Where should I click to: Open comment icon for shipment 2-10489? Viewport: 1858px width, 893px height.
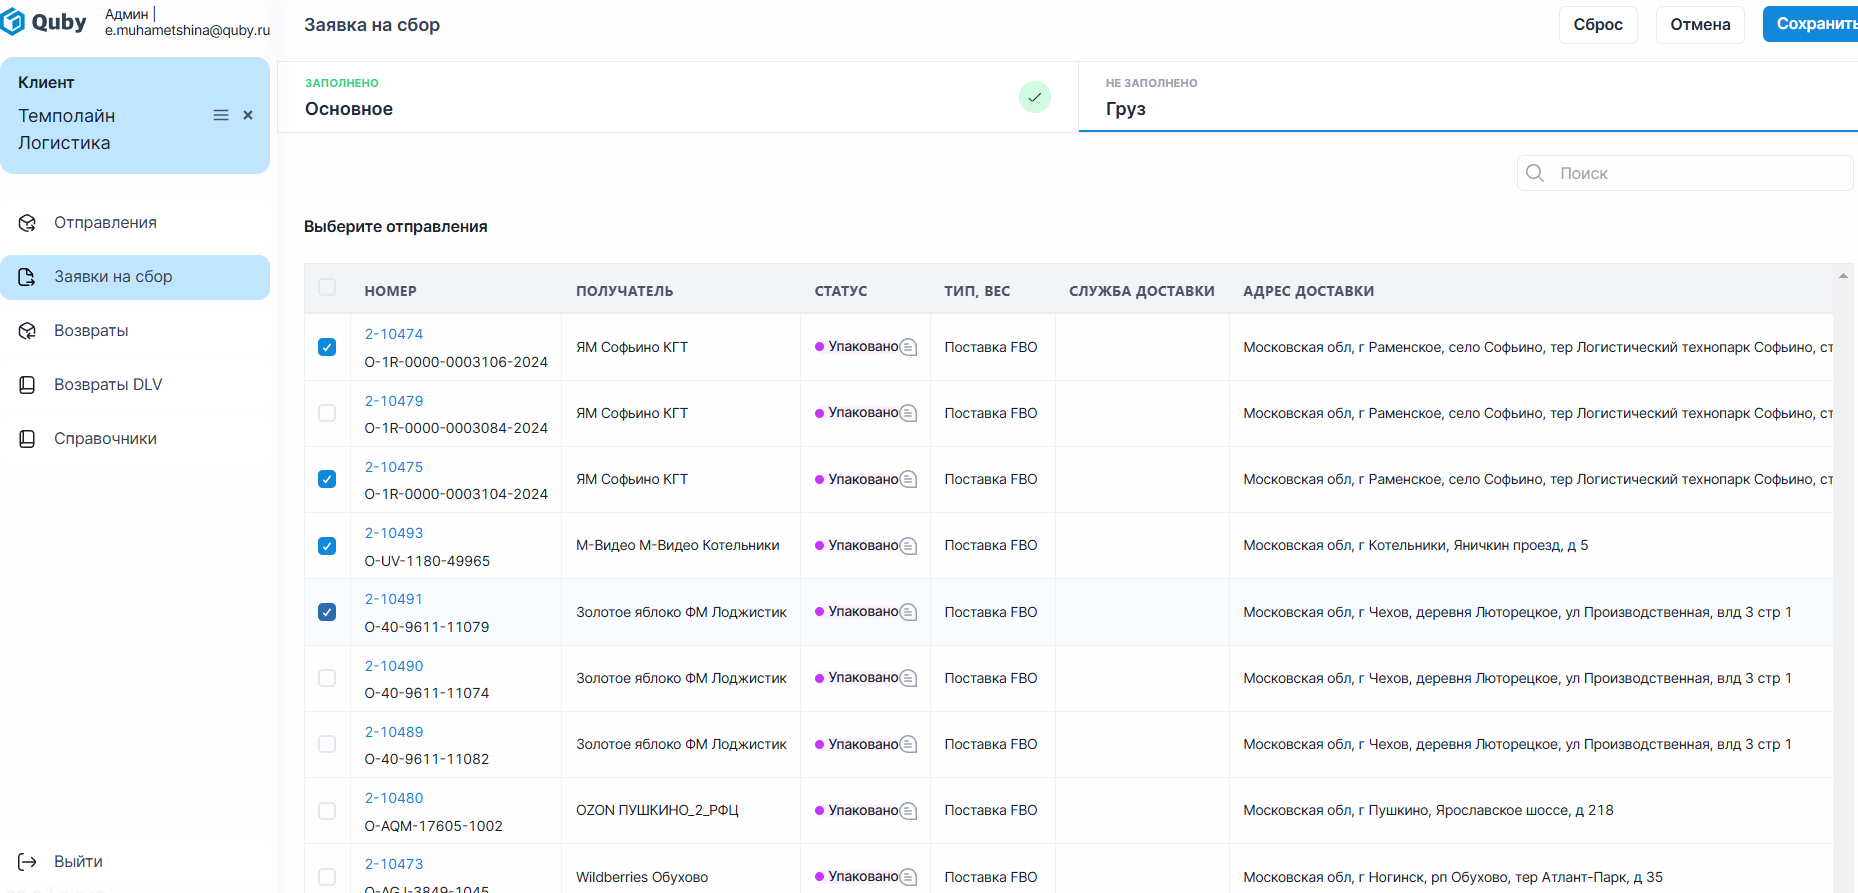[x=908, y=744]
